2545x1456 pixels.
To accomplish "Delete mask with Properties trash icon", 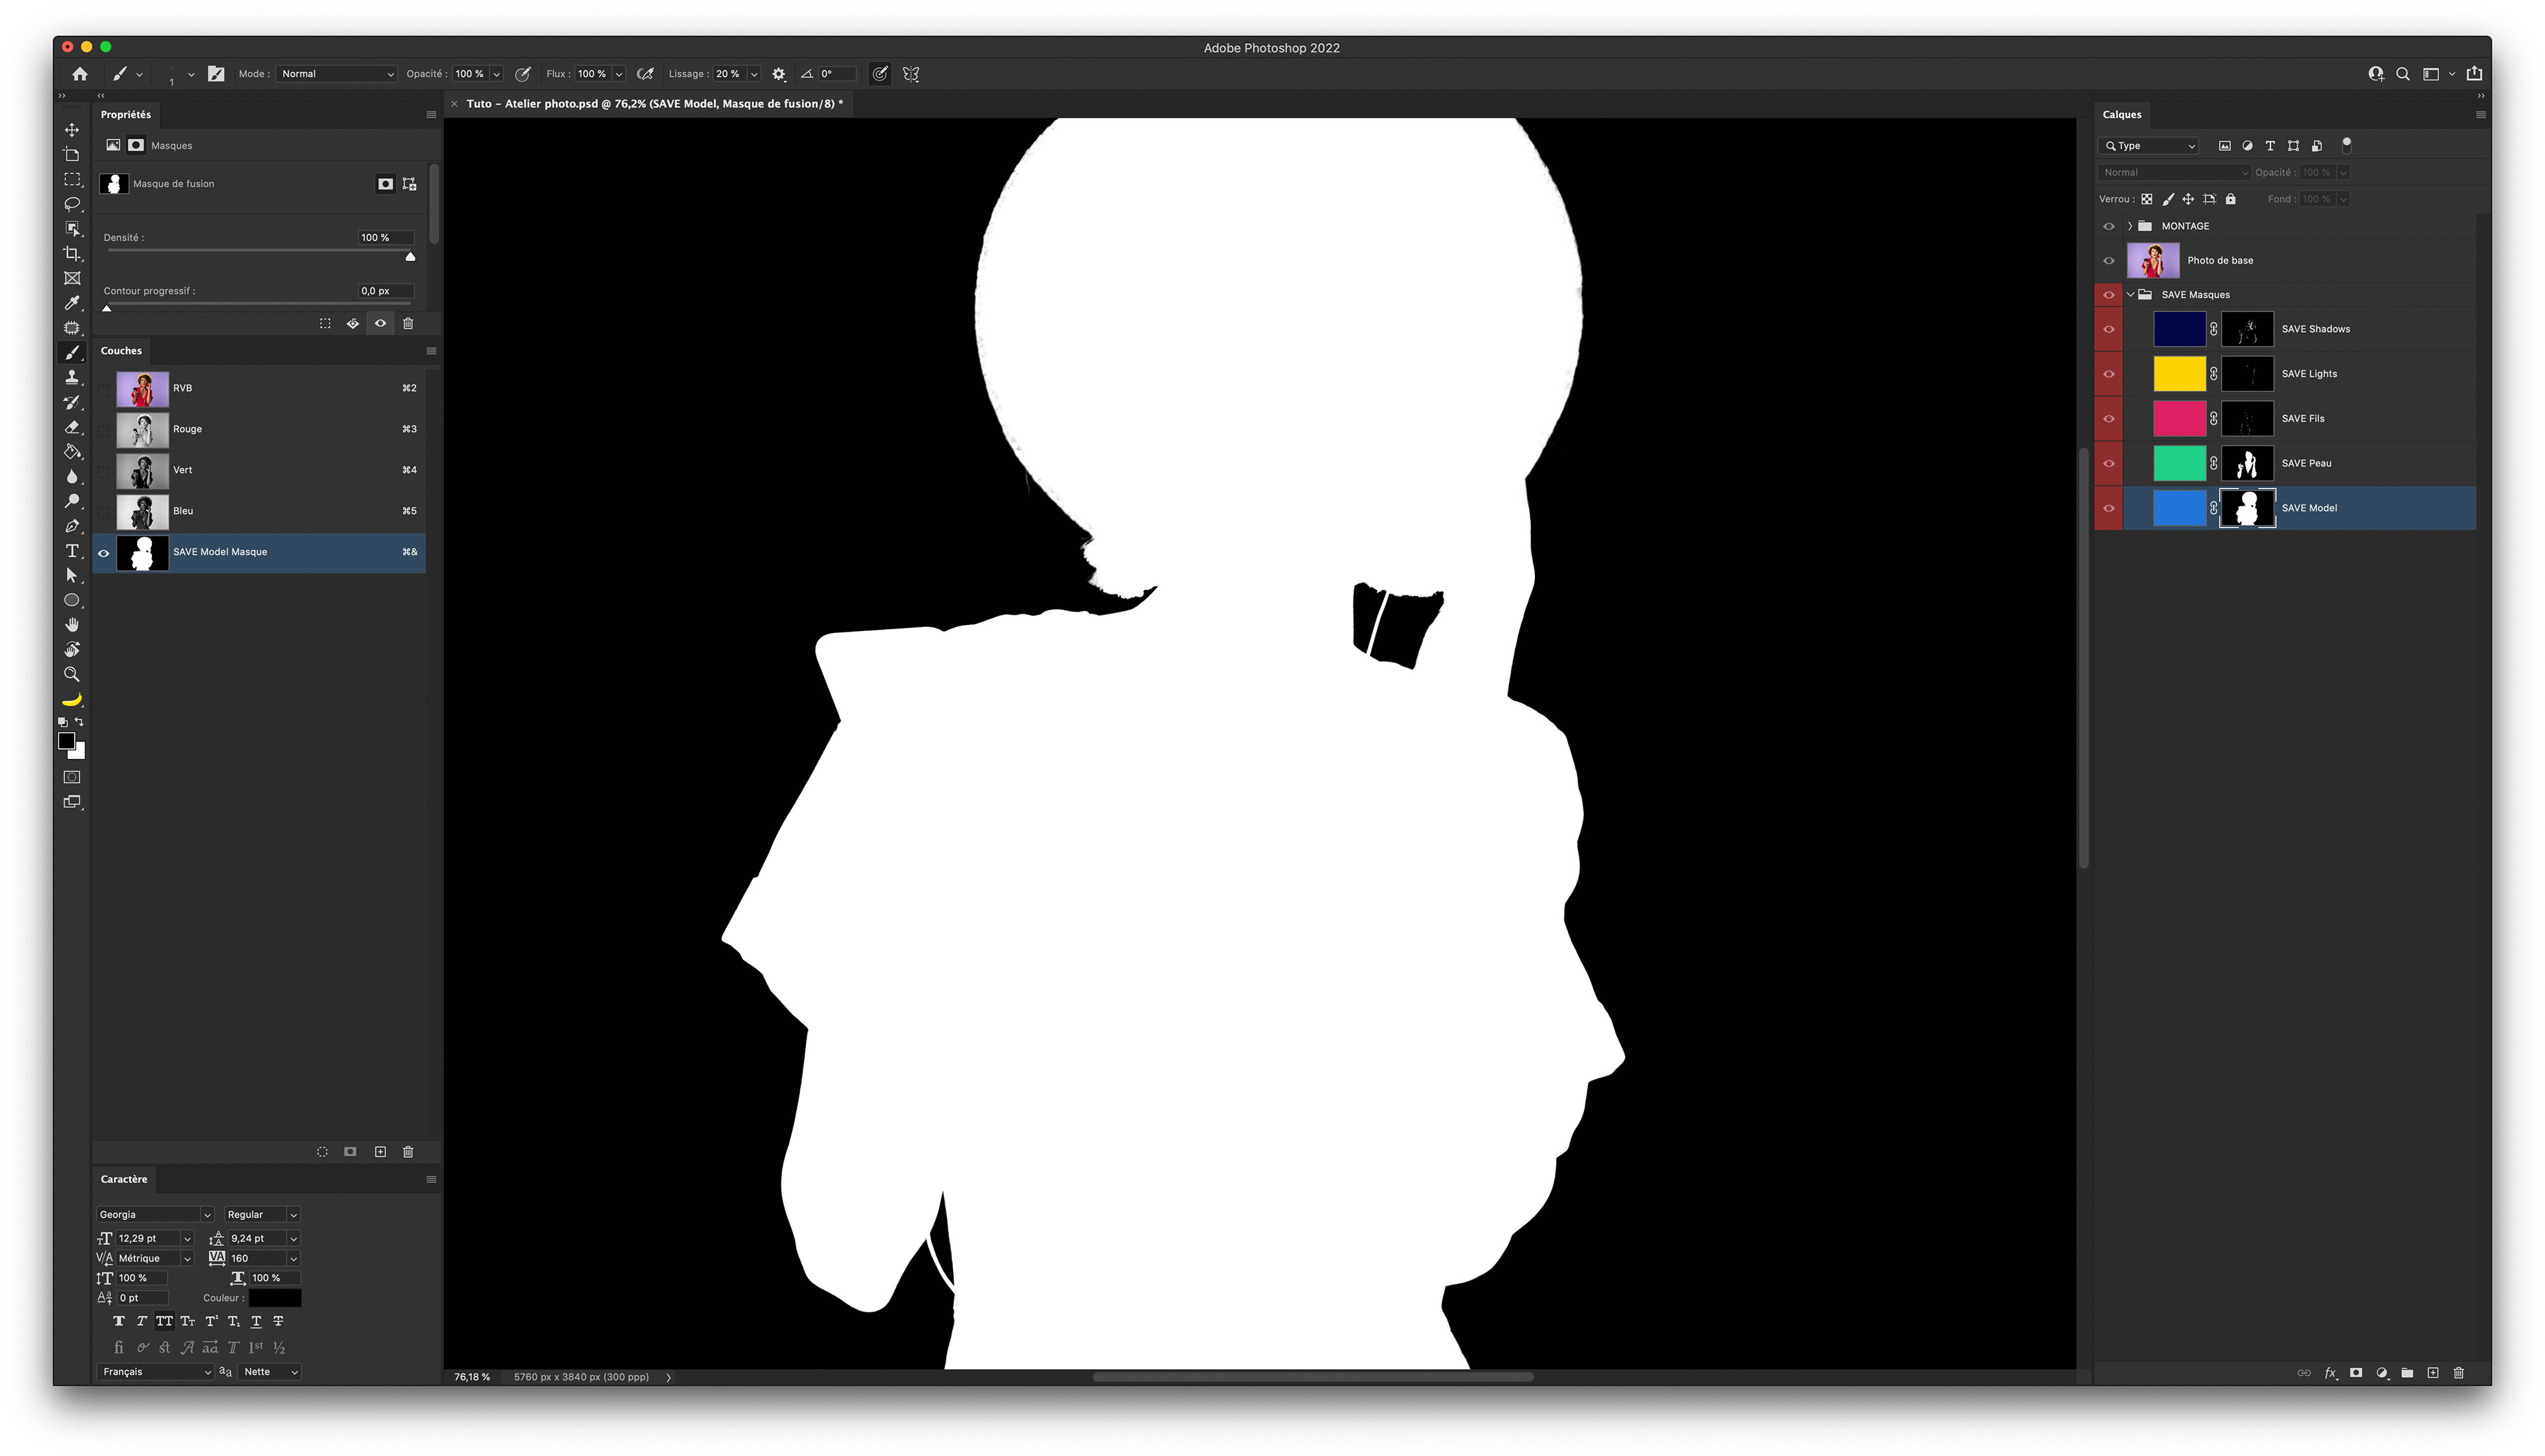I will click(x=408, y=323).
